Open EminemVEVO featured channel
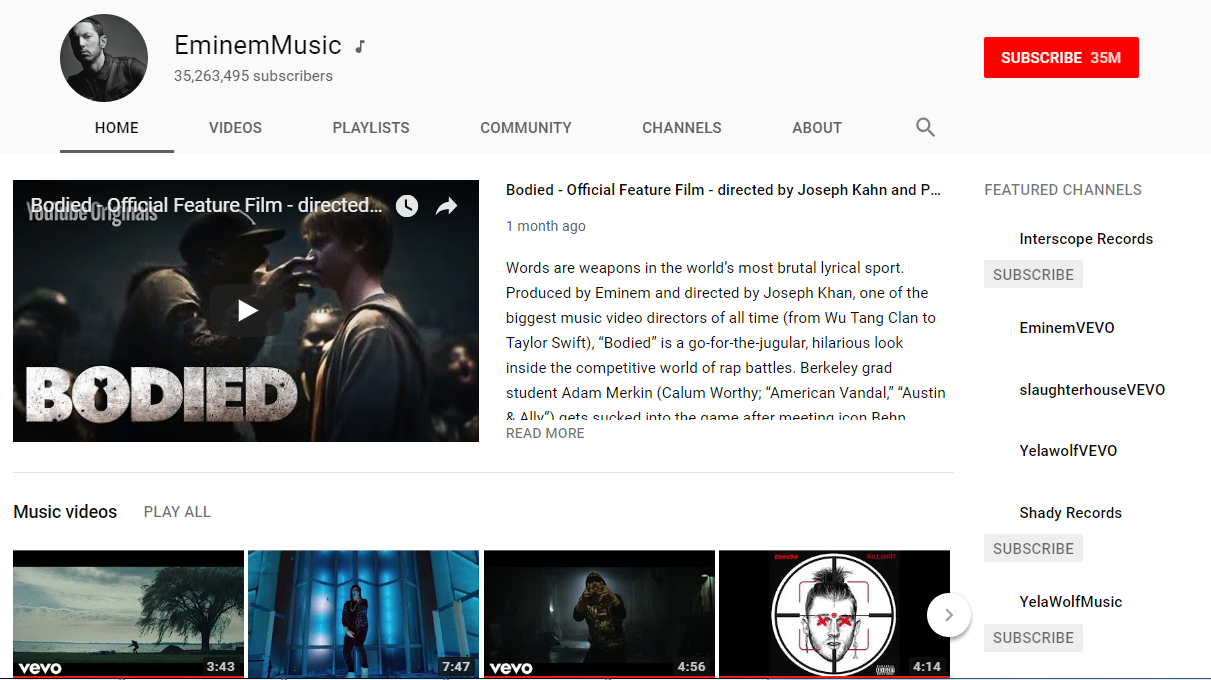The width and height of the screenshot is (1211, 680). (1067, 328)
